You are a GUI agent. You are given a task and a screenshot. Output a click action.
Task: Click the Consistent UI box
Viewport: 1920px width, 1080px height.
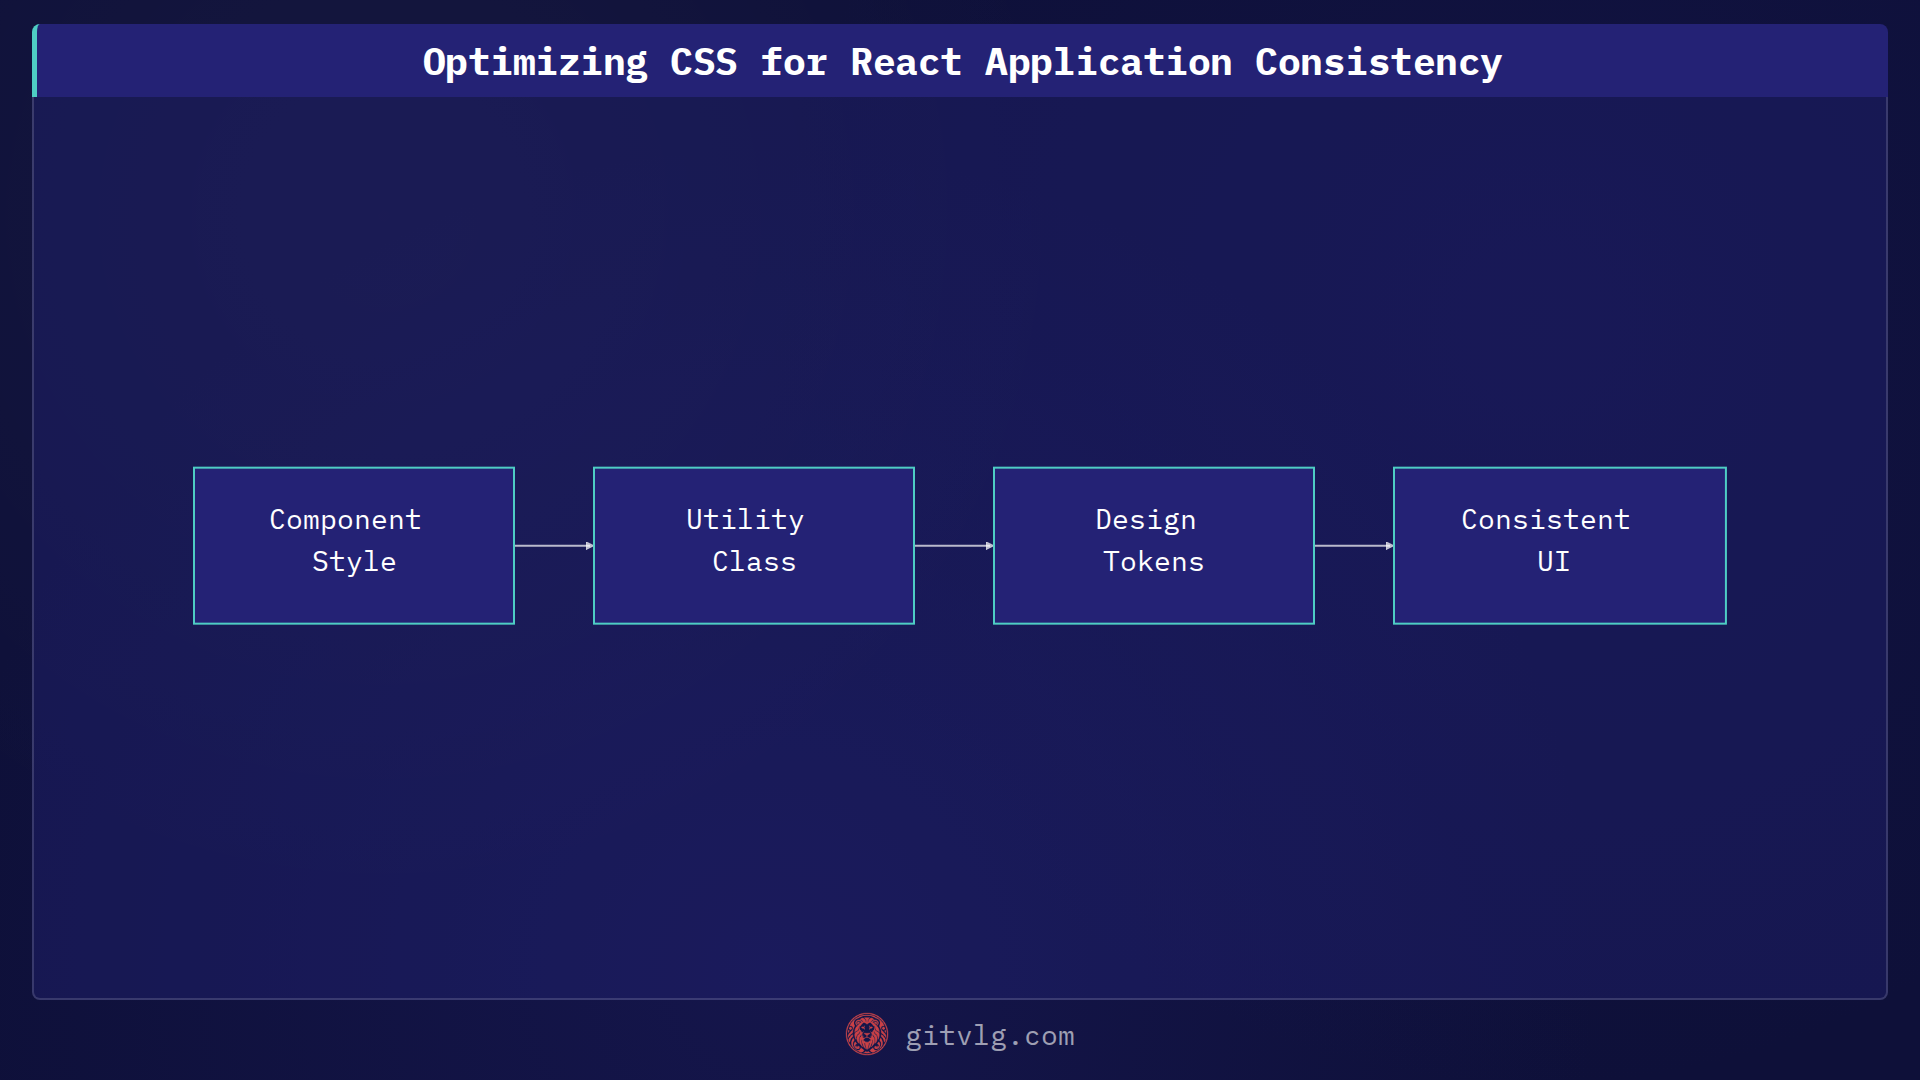tap(1560, 546)
